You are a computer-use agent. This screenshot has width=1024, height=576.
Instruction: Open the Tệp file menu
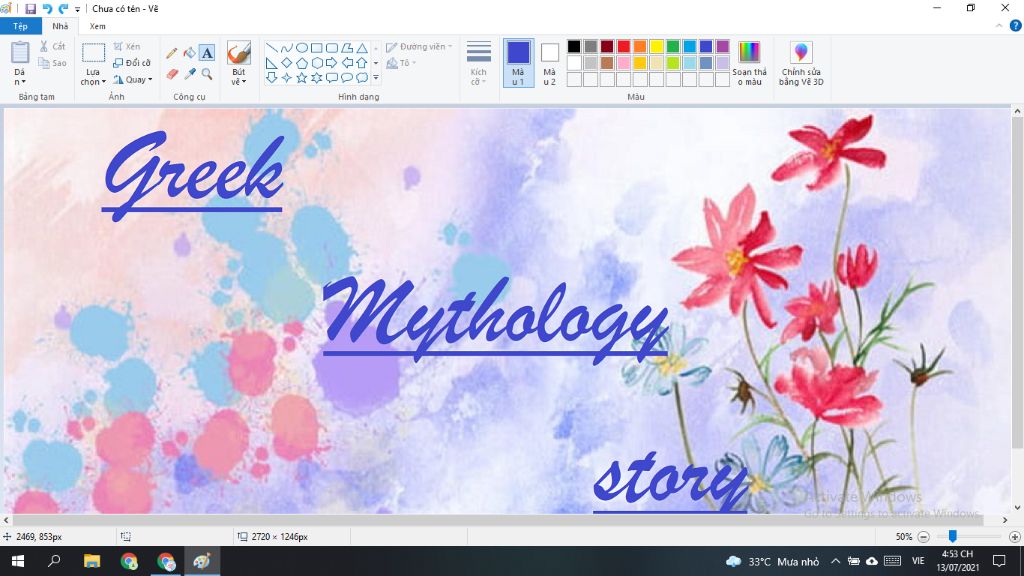20,26
